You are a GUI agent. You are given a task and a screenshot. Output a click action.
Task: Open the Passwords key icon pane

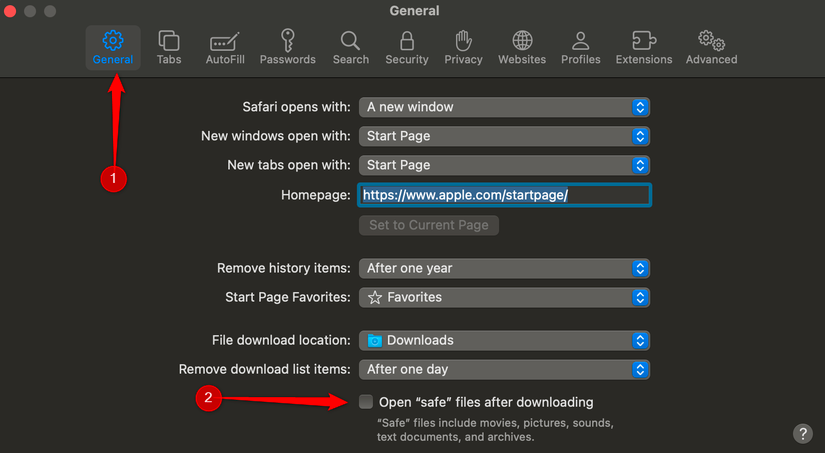pyautogui.click(x=287, y=47)
